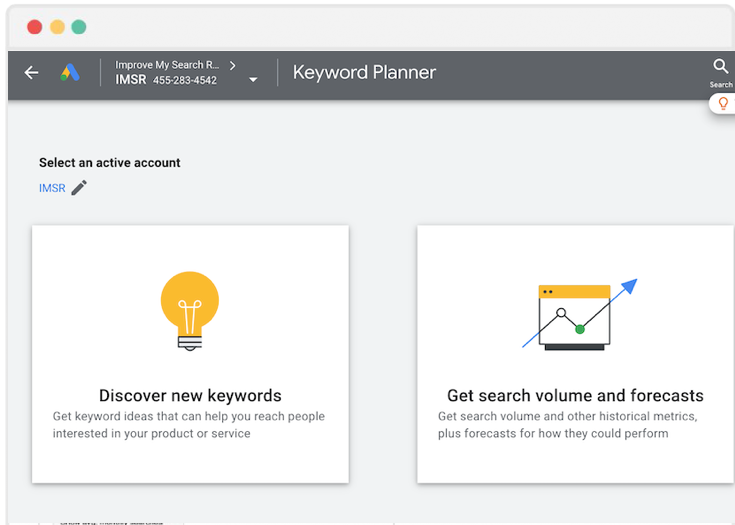Open the blue IMSR account link
The width and height of the screenshot is (735, 525).
pyautogui.click(x=52, y=188)
